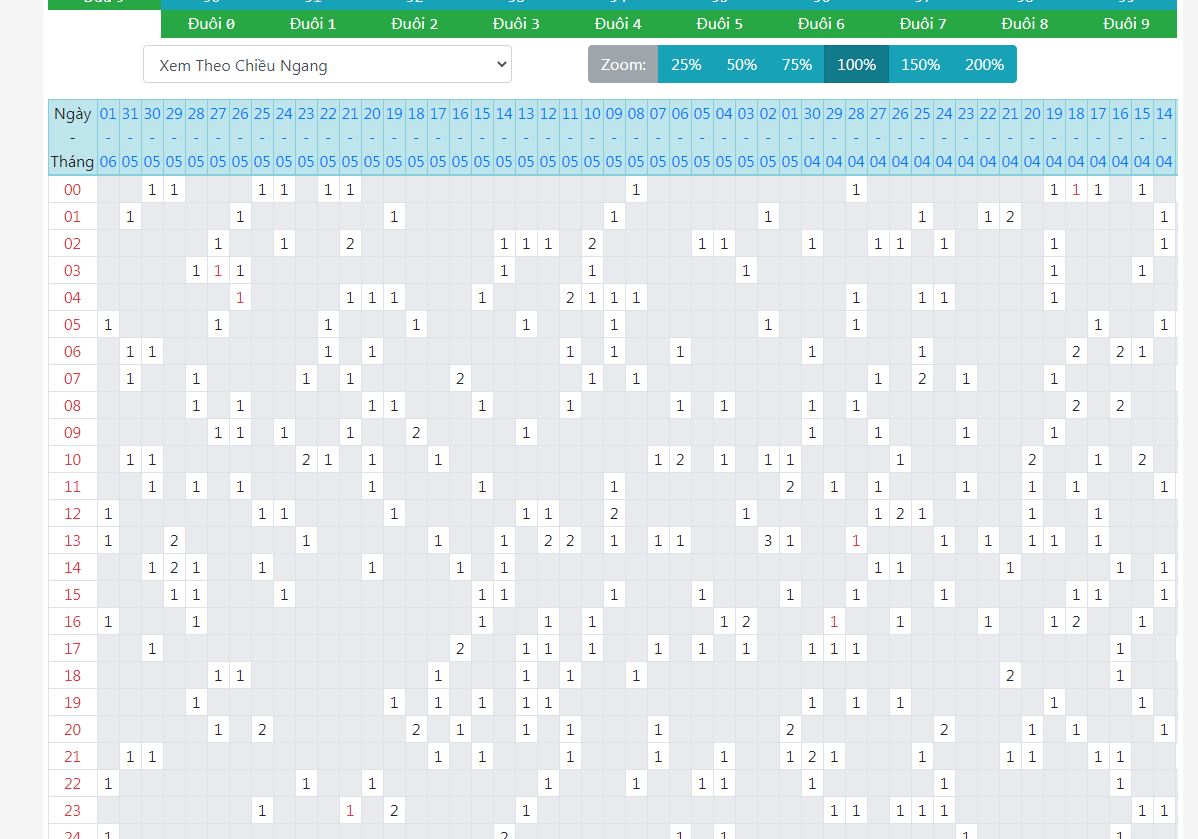Image resolution: width=1198 pixels, height=839 pixels.
Task: Select the 100% zoom button
Action: coord(856,64)
